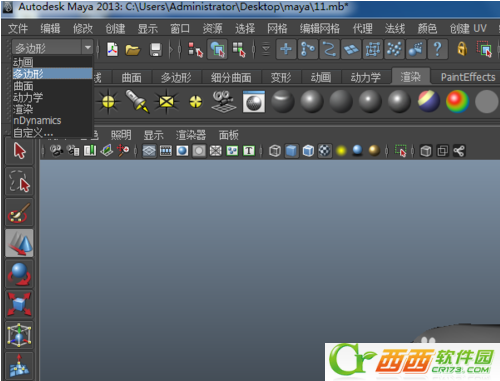Choose the Lasso select tool
This screenshot has height=381, width=500.
[19, 182]
